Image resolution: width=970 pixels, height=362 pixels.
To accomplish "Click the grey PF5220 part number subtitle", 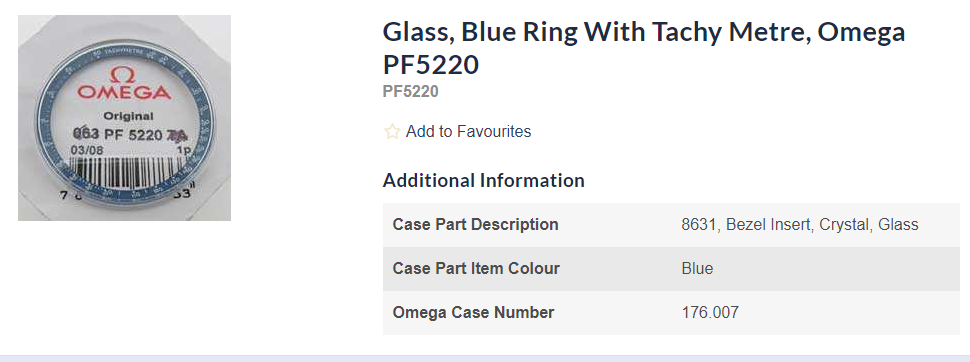I will 410,92.
